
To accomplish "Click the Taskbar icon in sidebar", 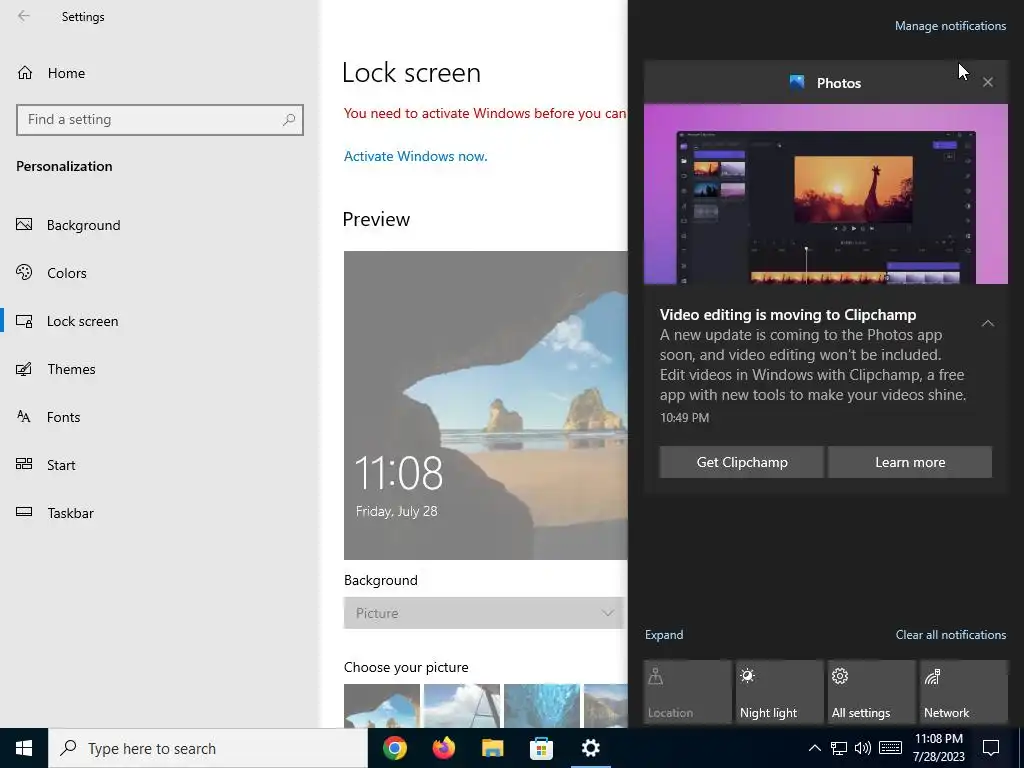I will (24, 512).
